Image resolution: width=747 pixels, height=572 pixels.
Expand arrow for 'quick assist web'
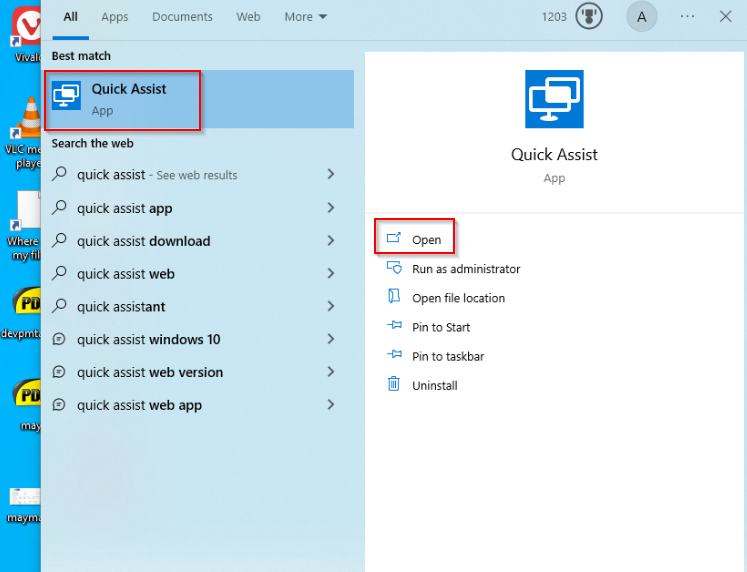pyautogui.click(x=331, y=273)
